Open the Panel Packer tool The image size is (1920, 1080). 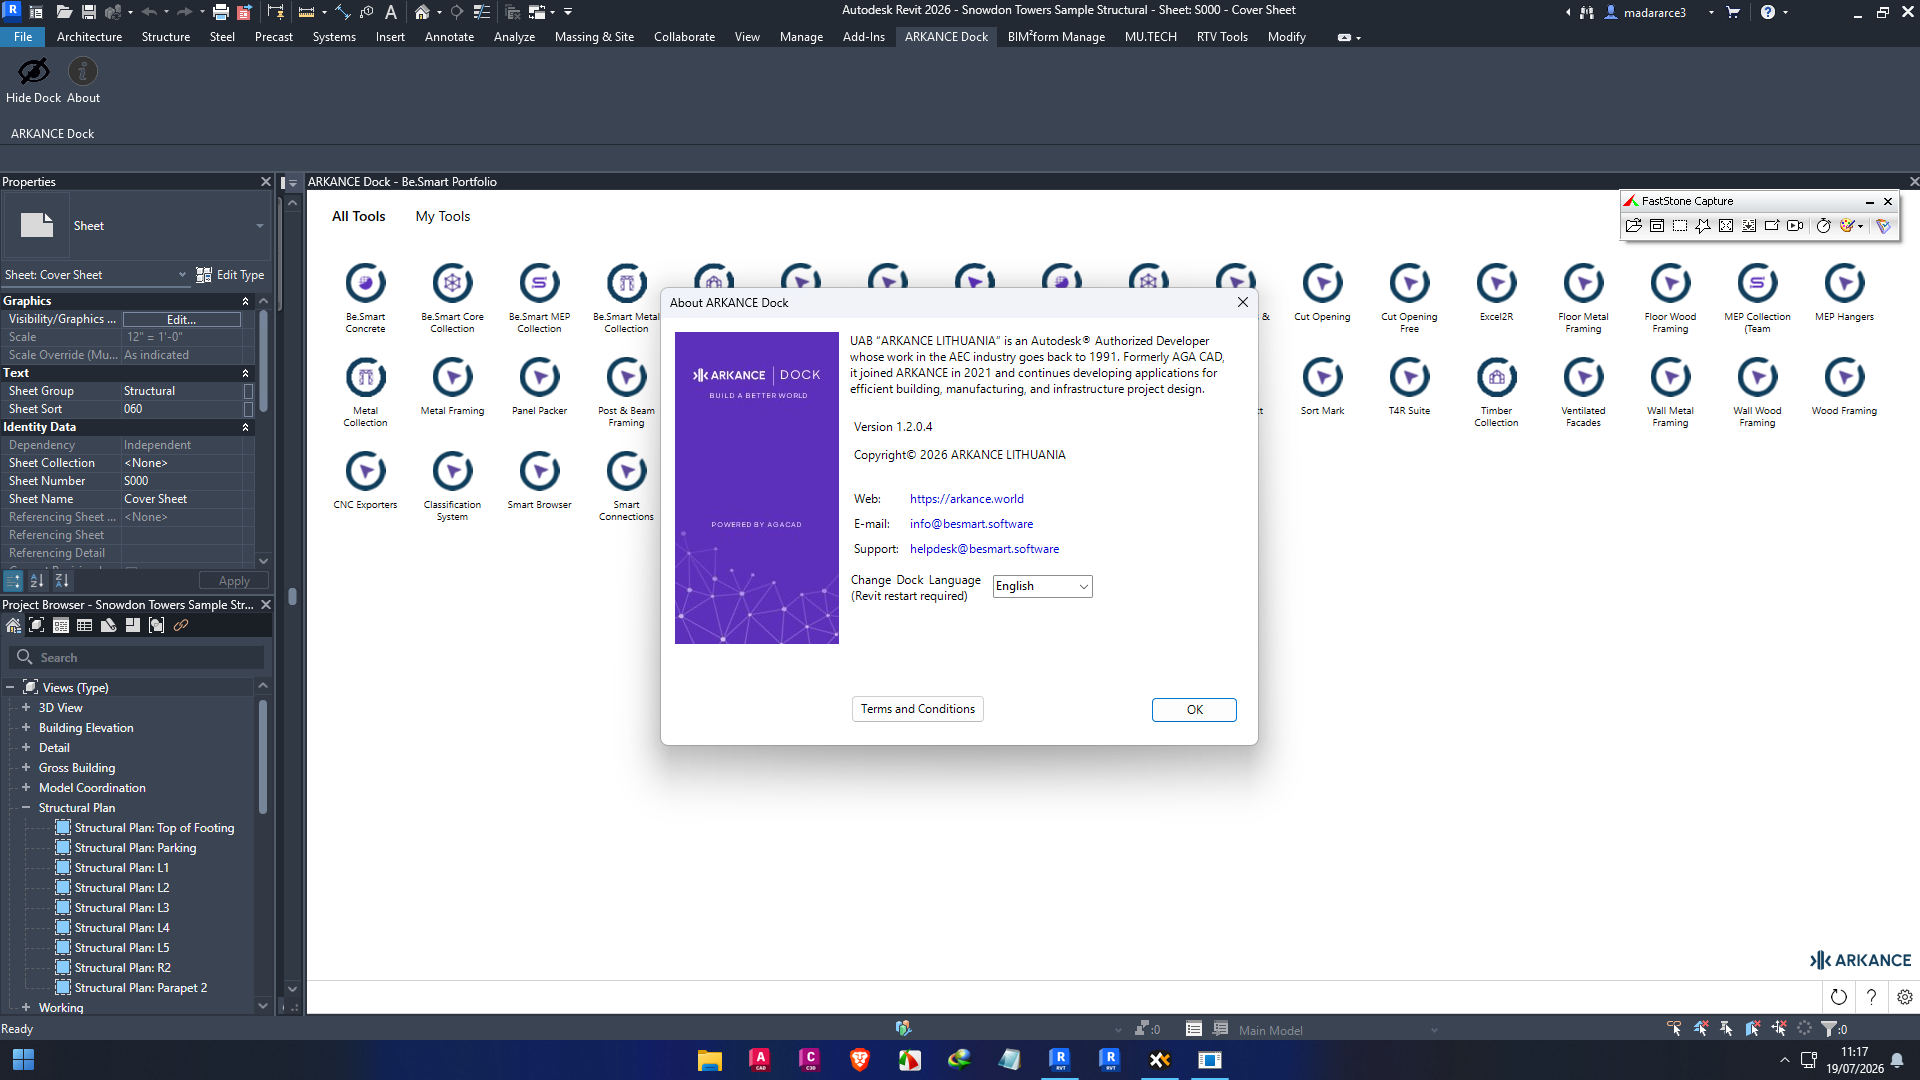539,386
